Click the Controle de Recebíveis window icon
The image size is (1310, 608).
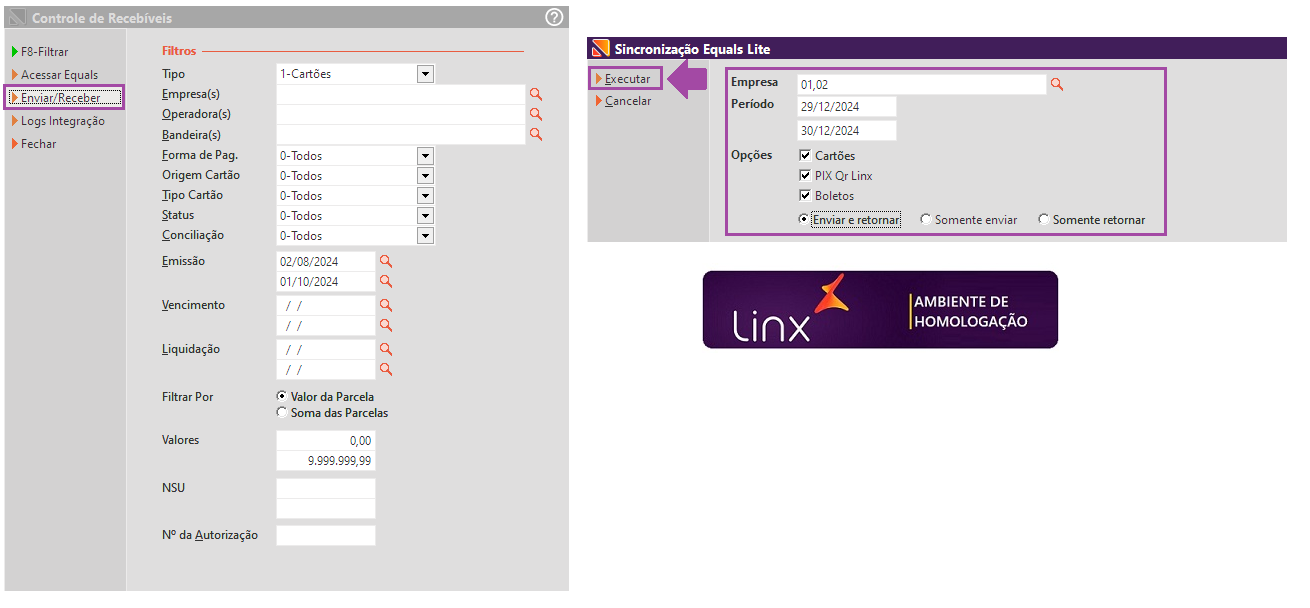17,18
